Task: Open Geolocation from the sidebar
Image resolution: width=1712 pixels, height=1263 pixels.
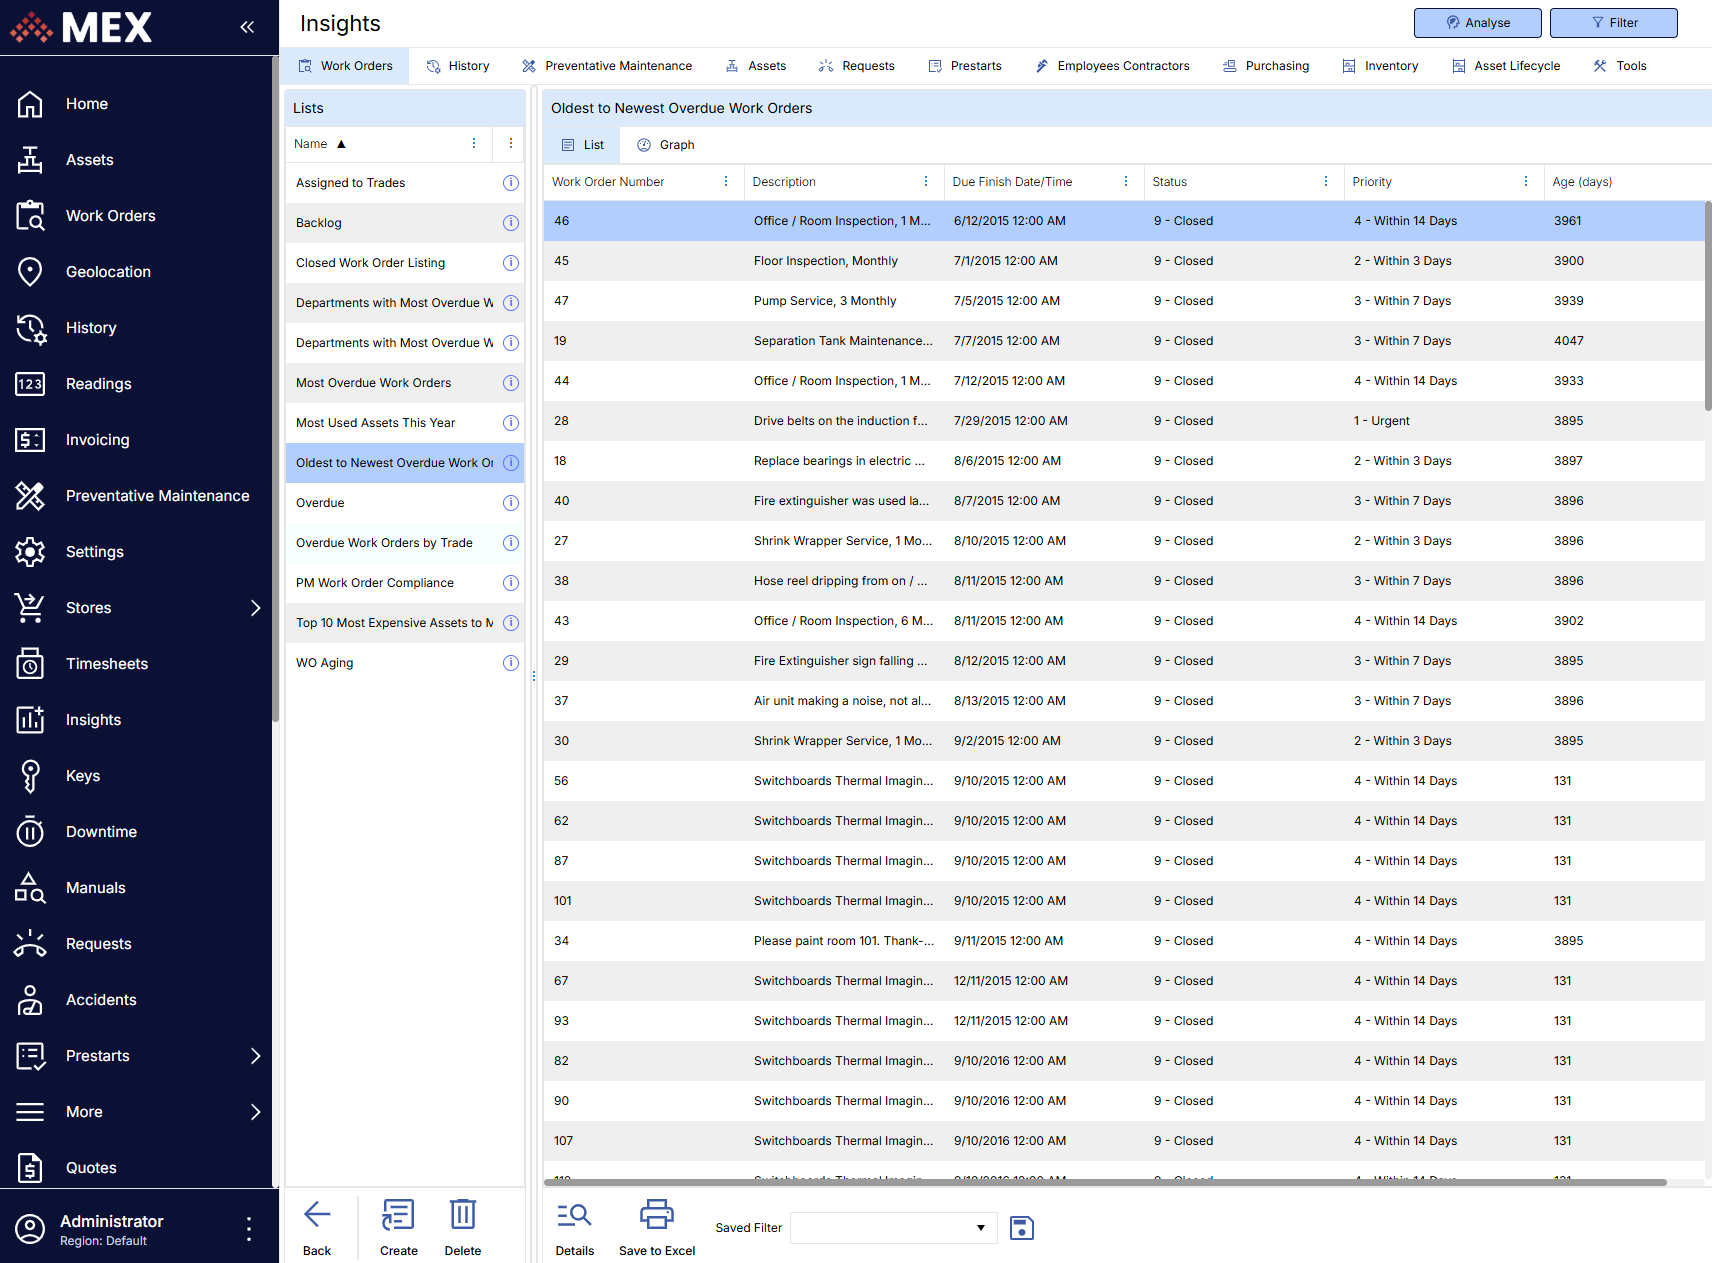Action: pyautogui.click(x=108, y=272)
